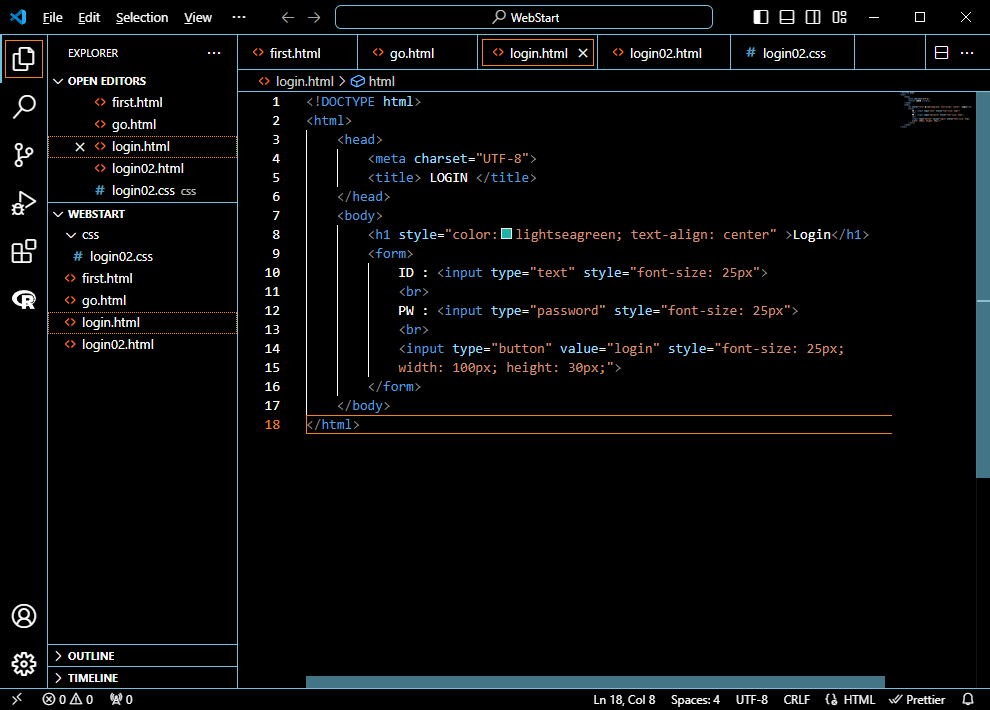Screen dimensions: 990x710
Task: Open the lightseagreen color swatch
Action: 506,234
